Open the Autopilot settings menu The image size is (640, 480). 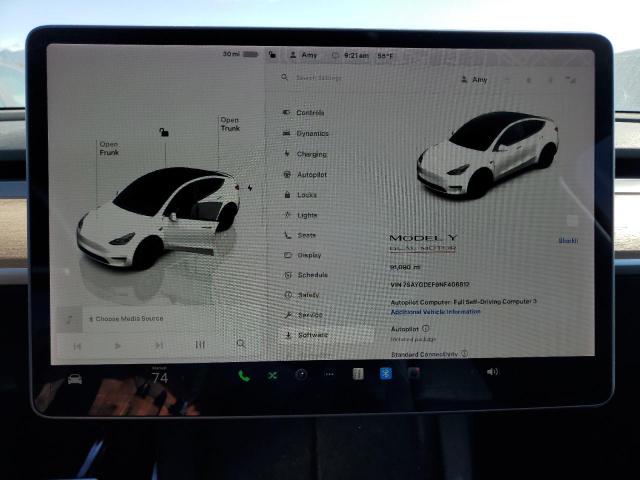[305, 174]
